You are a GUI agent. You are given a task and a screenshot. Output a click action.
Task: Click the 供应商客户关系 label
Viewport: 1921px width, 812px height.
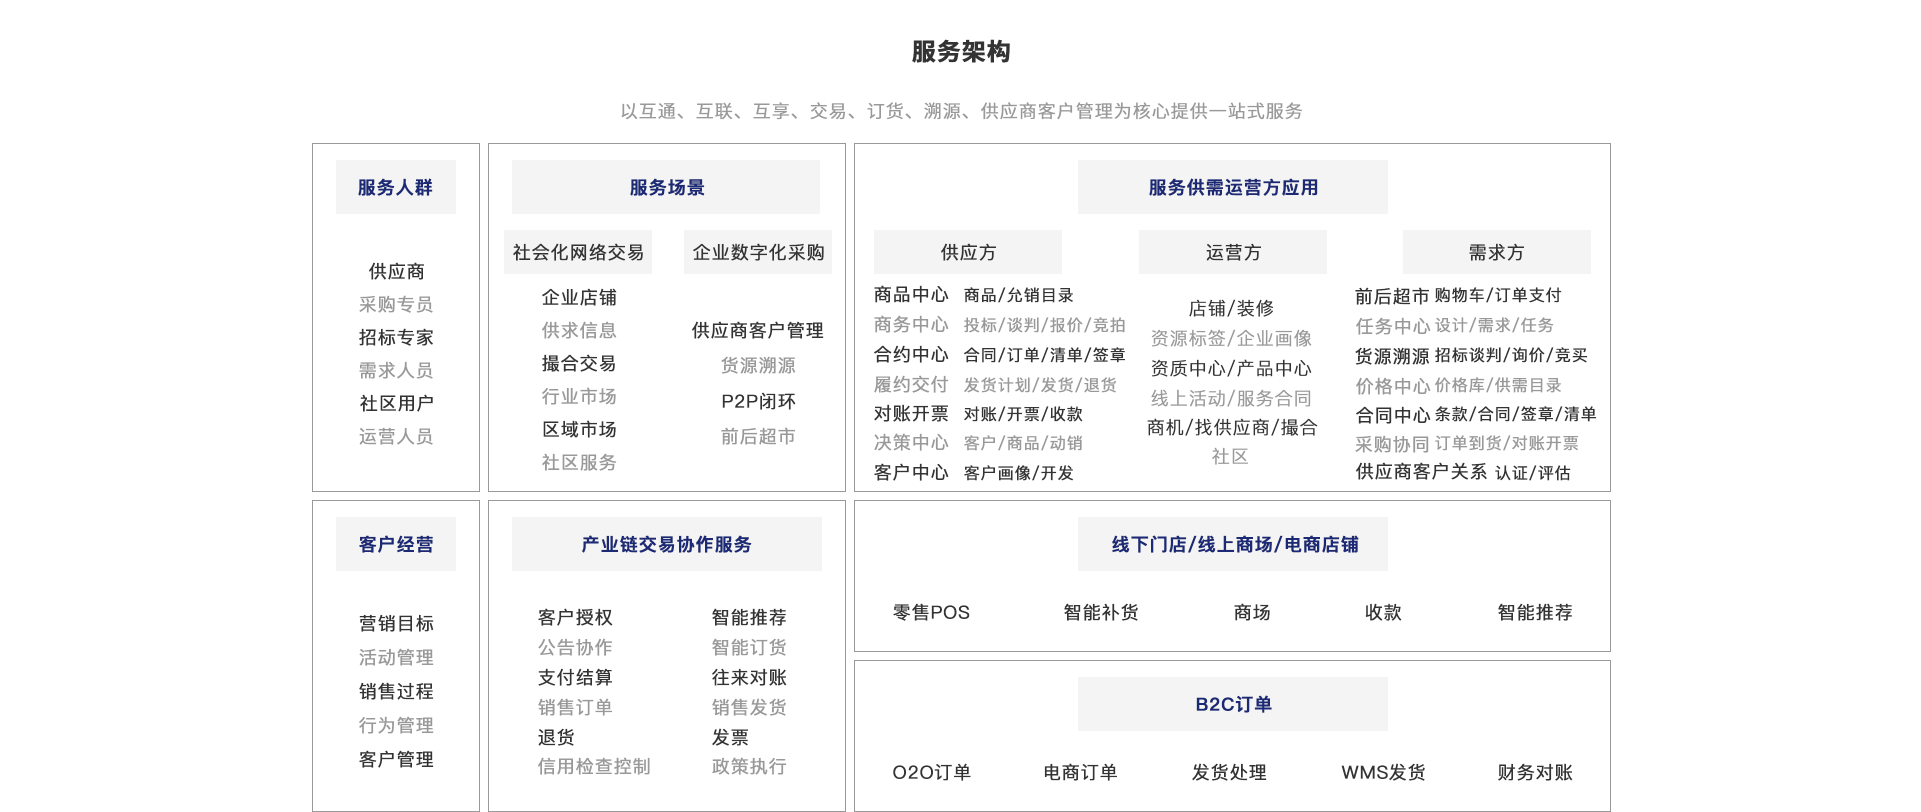(x=1421, y=471)
